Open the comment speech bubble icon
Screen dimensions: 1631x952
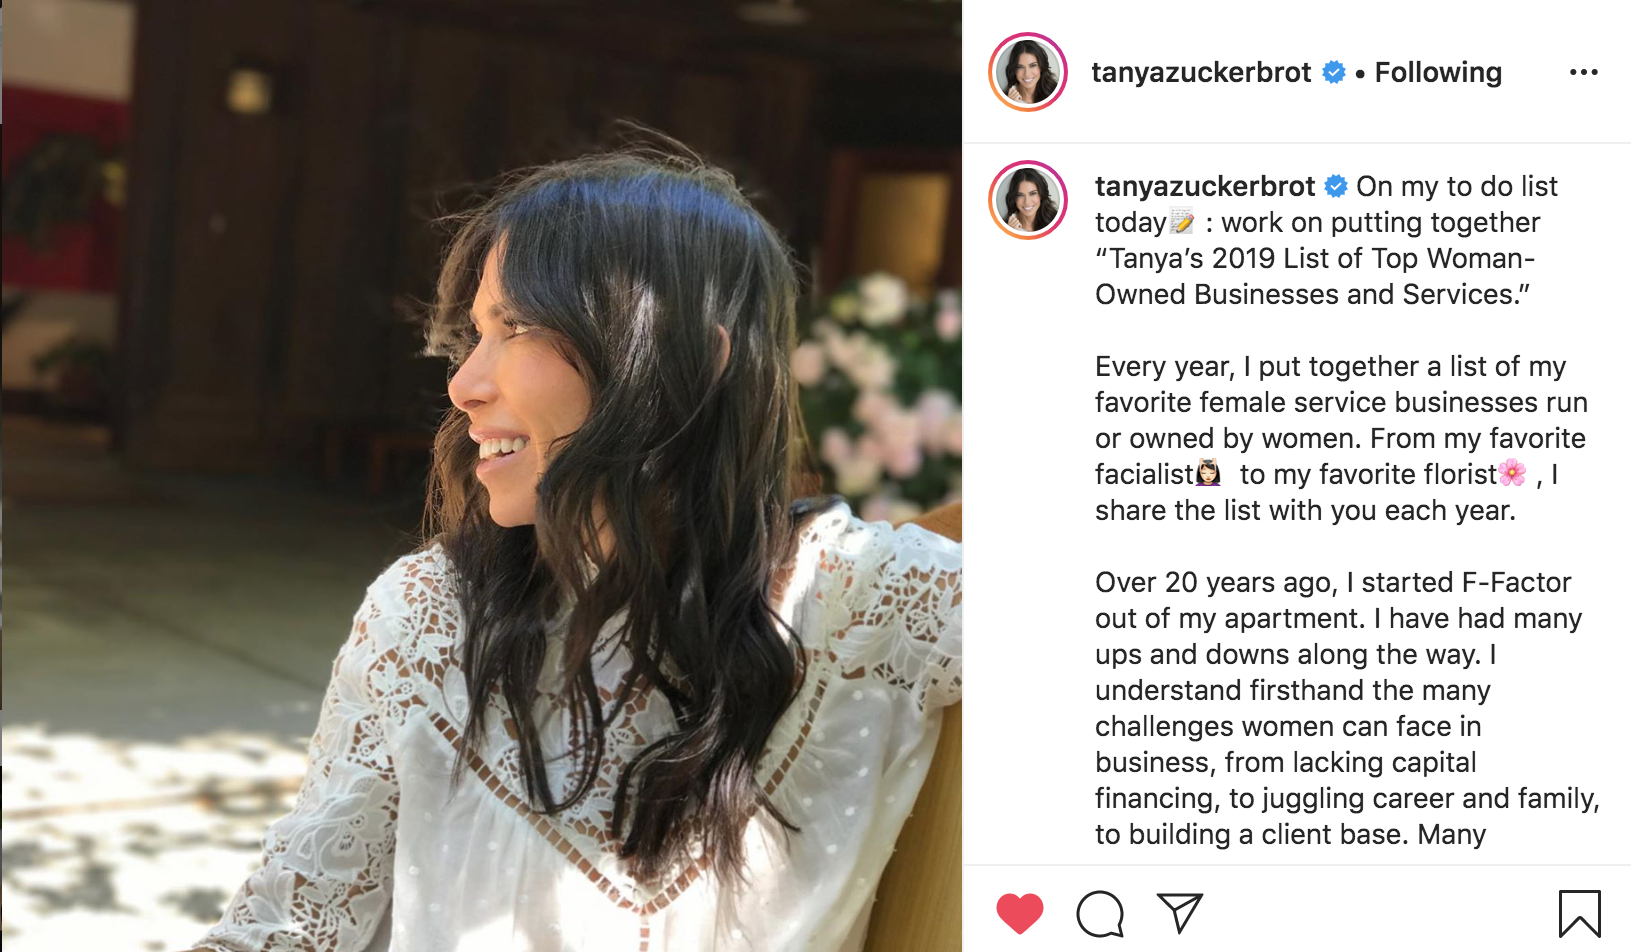pyautogui.click(x=1100, y=913)
